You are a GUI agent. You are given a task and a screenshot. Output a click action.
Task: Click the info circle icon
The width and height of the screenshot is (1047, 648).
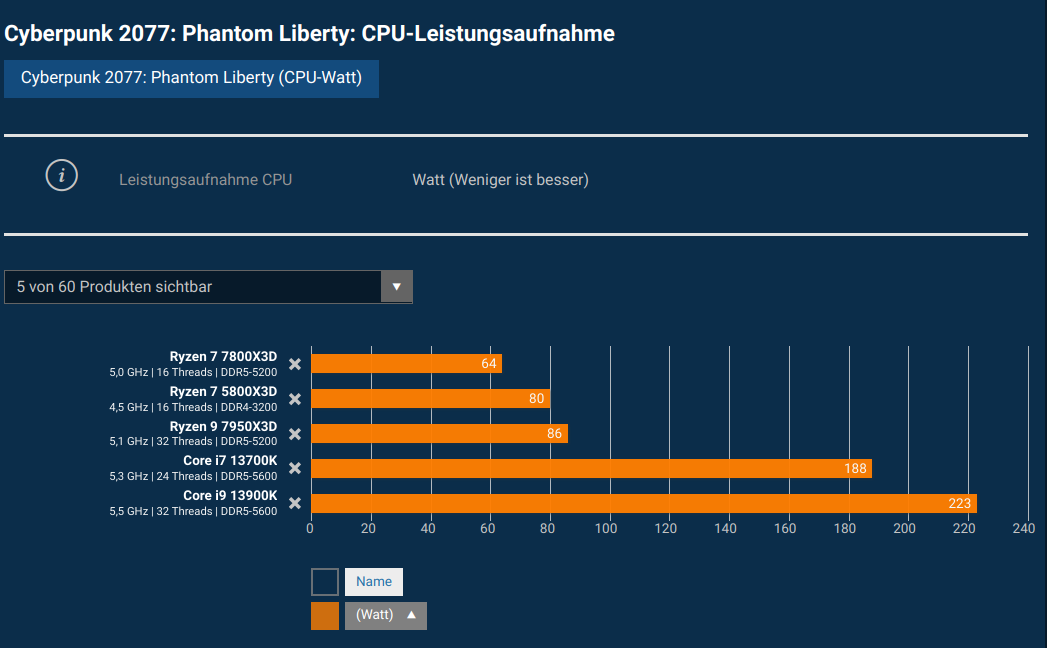pos(61,176)
